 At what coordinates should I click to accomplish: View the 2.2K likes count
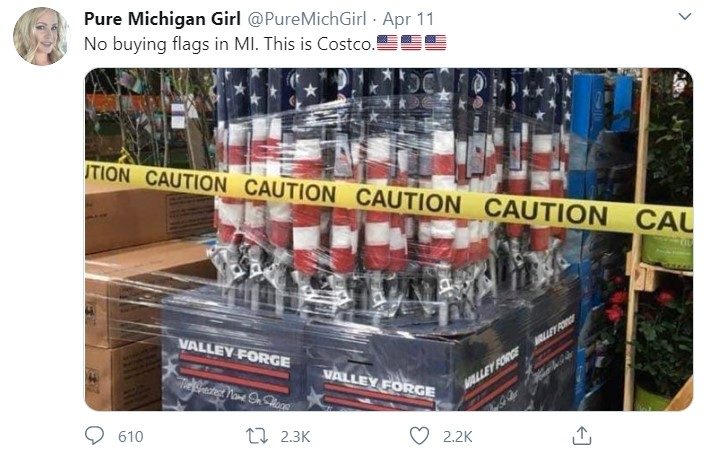tap(458, 436)
